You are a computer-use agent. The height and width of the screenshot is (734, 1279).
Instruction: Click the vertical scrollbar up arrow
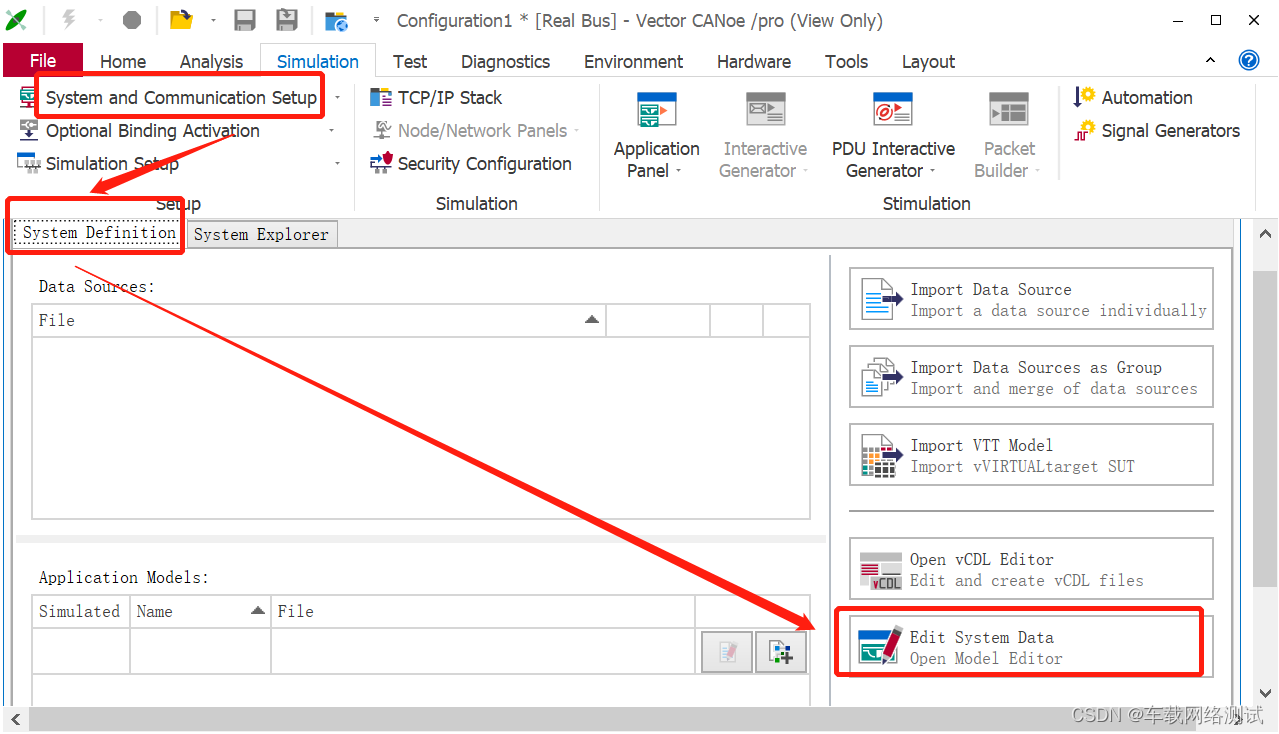1265,233
